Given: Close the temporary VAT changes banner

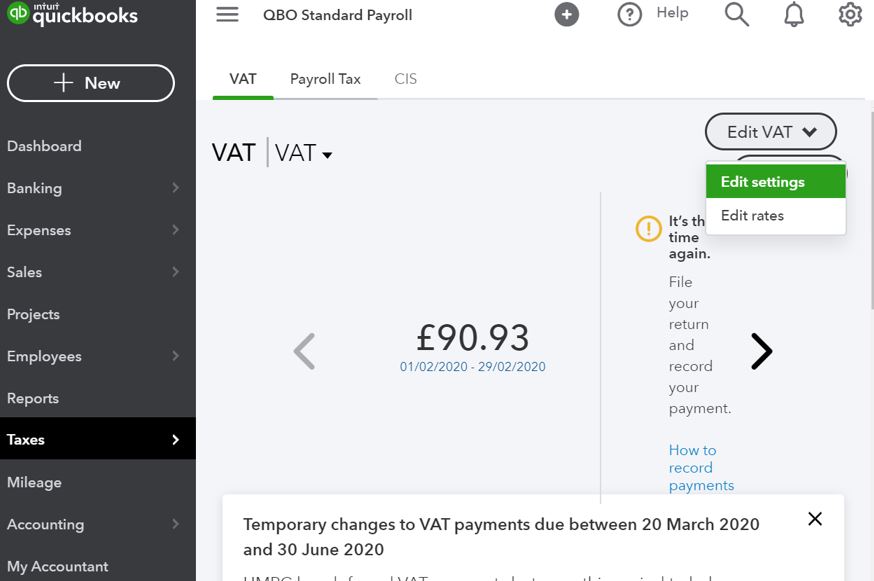Looking at the screenshot, I should (x=815, y=519).
